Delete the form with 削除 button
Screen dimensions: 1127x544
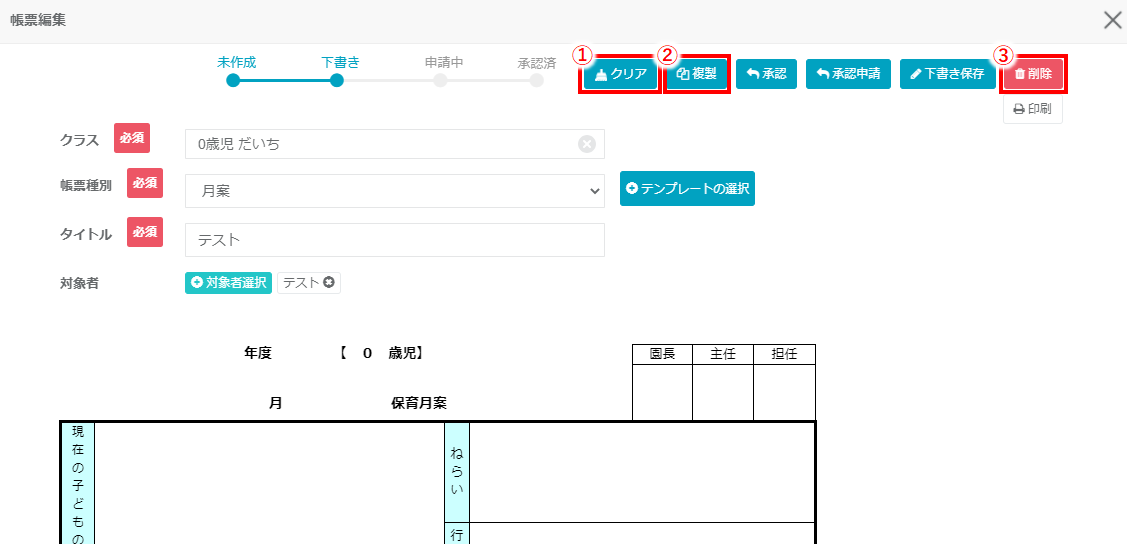[1033, 74]
